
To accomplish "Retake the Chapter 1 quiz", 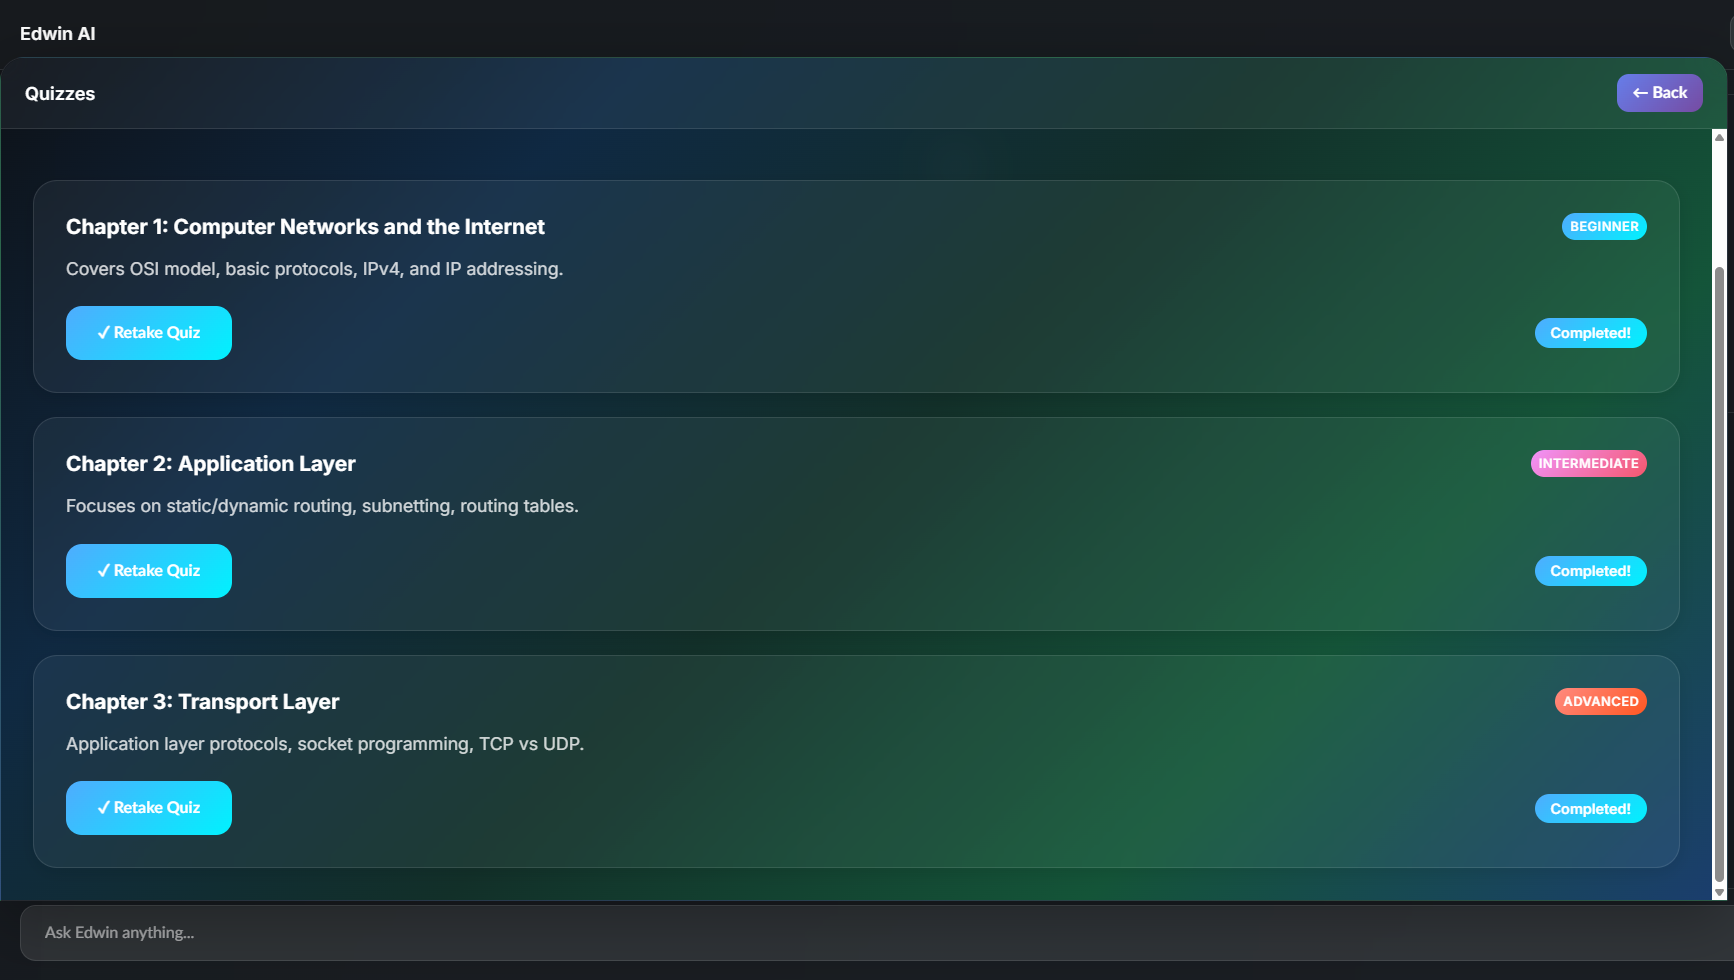I will point(149,333).
